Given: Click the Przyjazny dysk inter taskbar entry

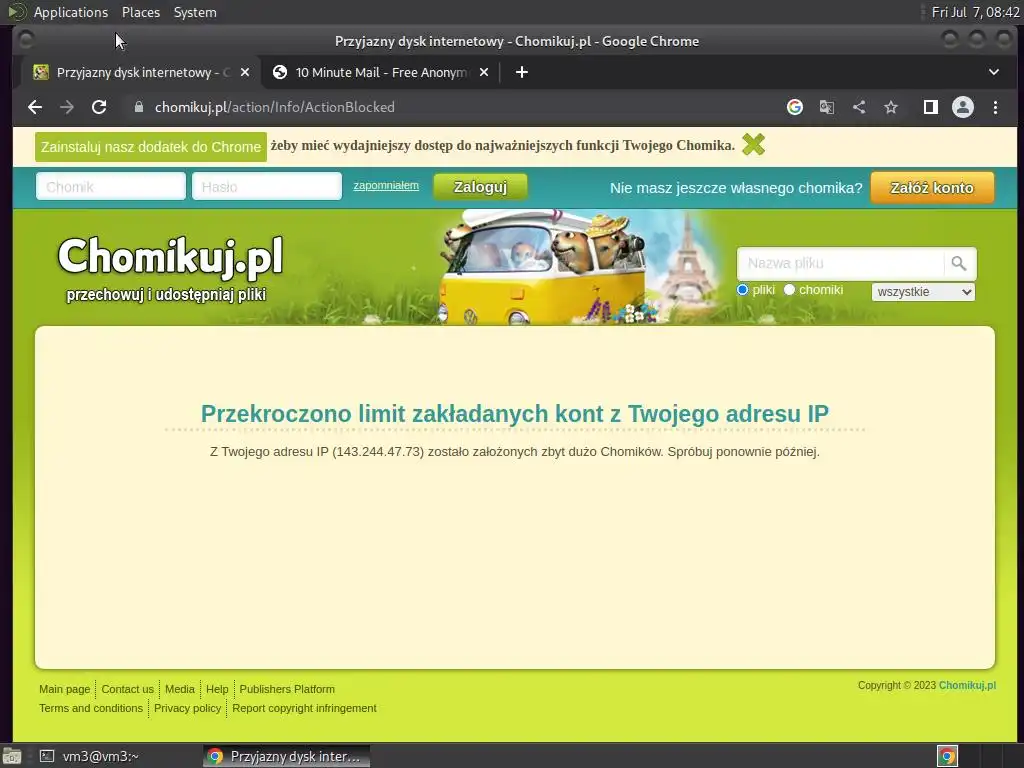Looking at the screenshot, I should (286, 756).
